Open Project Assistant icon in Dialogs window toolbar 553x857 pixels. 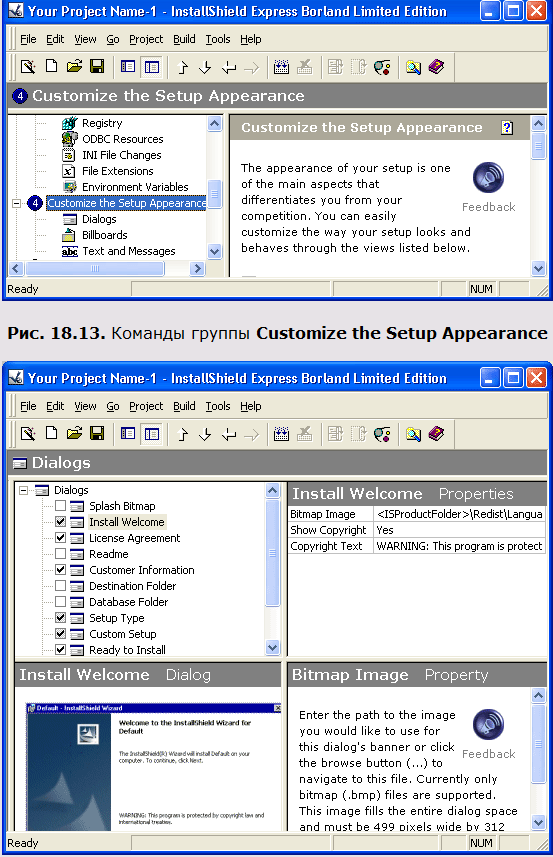click(x=28, y=434)
